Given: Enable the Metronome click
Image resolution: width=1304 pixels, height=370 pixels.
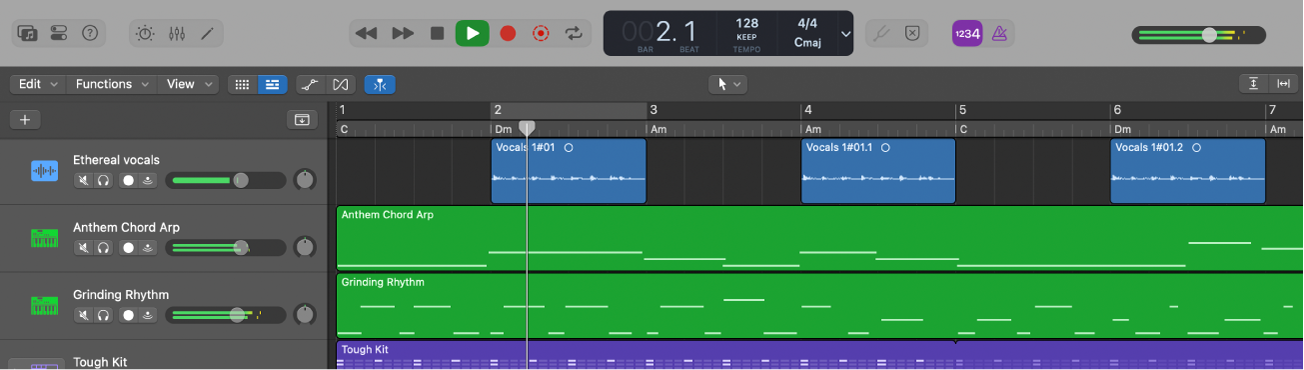Looking at the screenshot, I should (x=999, y=33).
